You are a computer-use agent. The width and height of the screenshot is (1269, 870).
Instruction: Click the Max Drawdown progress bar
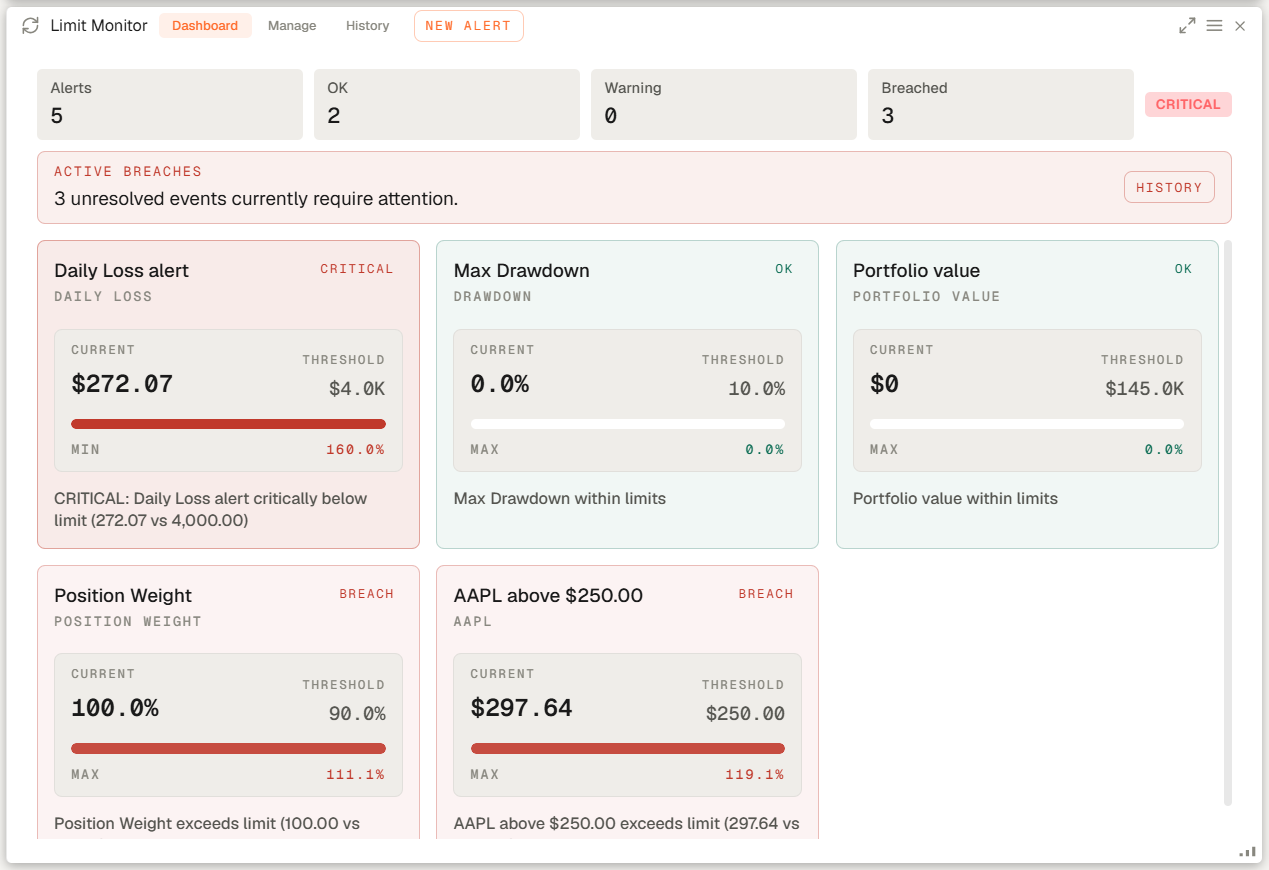pos(628,424)
